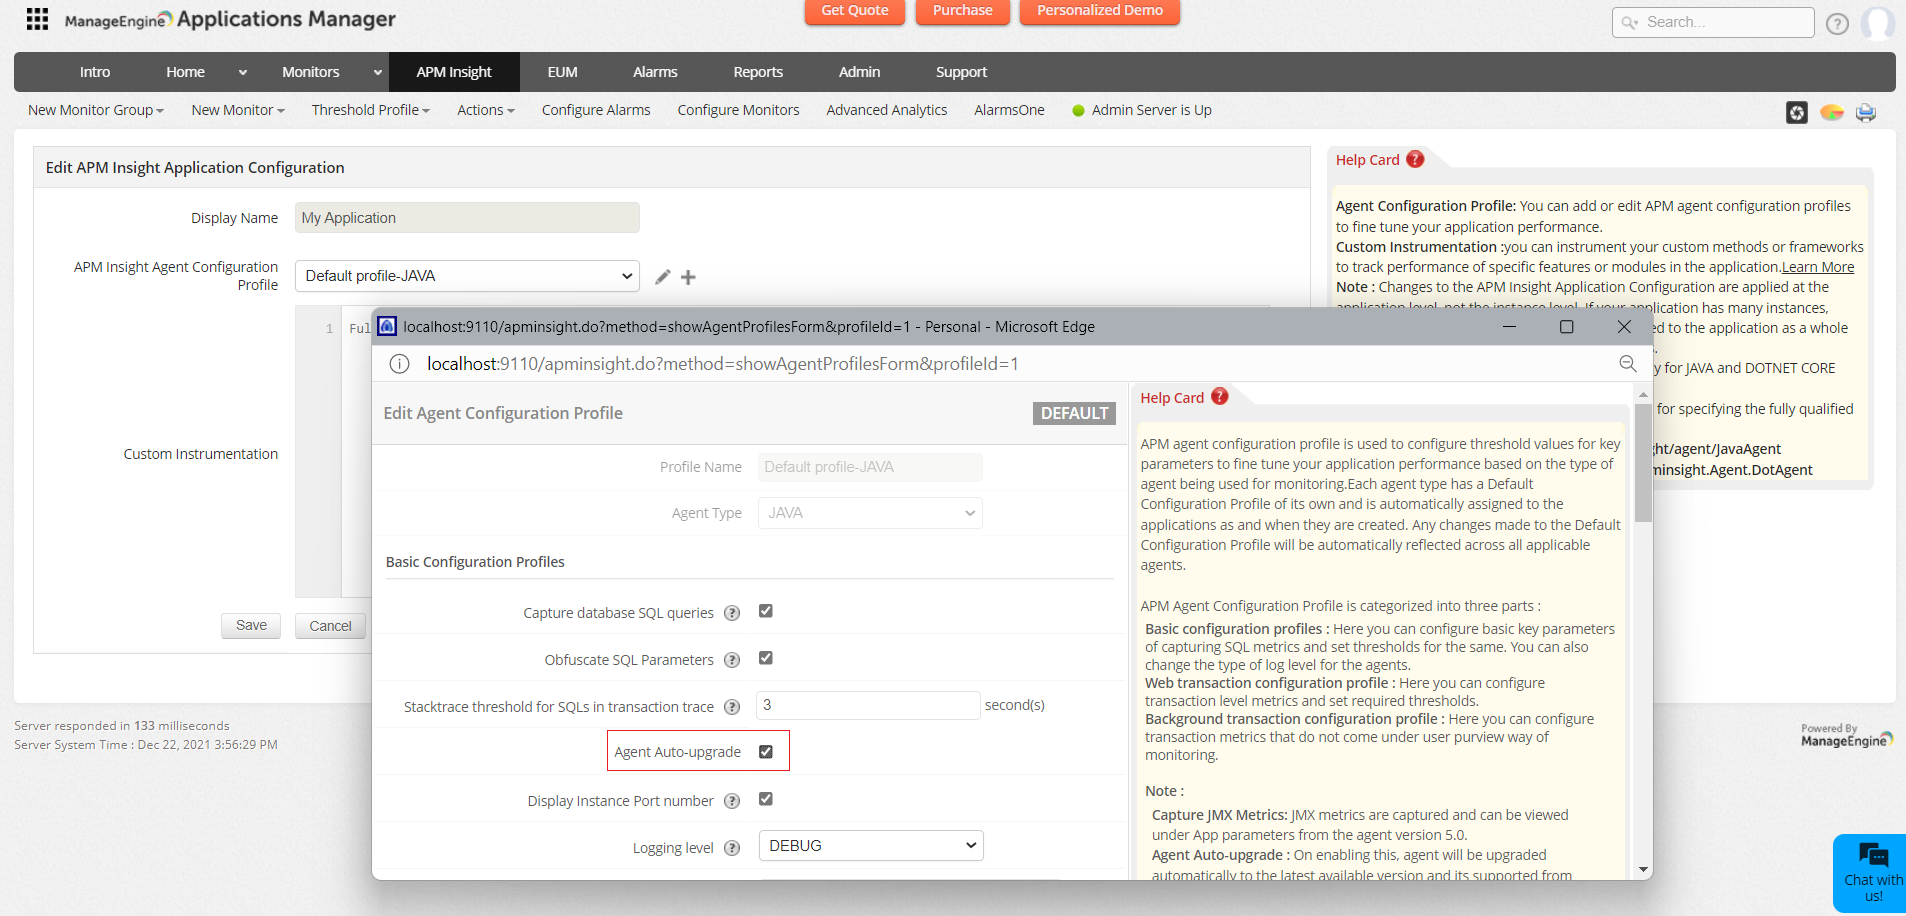Focus the Search input field
Image resolution: width=1906 pixels, height=916 pixels.
click(1713, 22)
